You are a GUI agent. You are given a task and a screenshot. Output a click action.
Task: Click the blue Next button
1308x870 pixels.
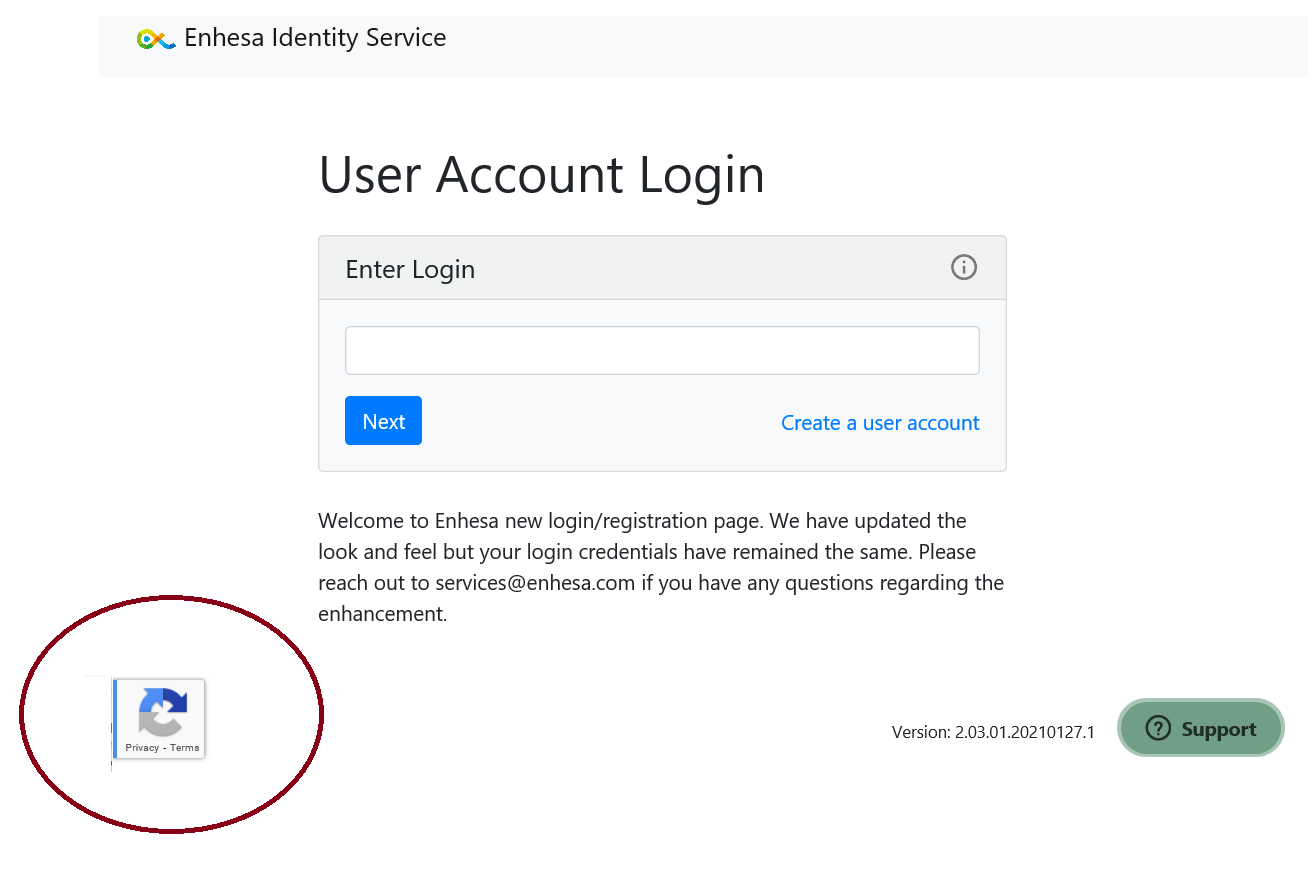tap(383, 421)
